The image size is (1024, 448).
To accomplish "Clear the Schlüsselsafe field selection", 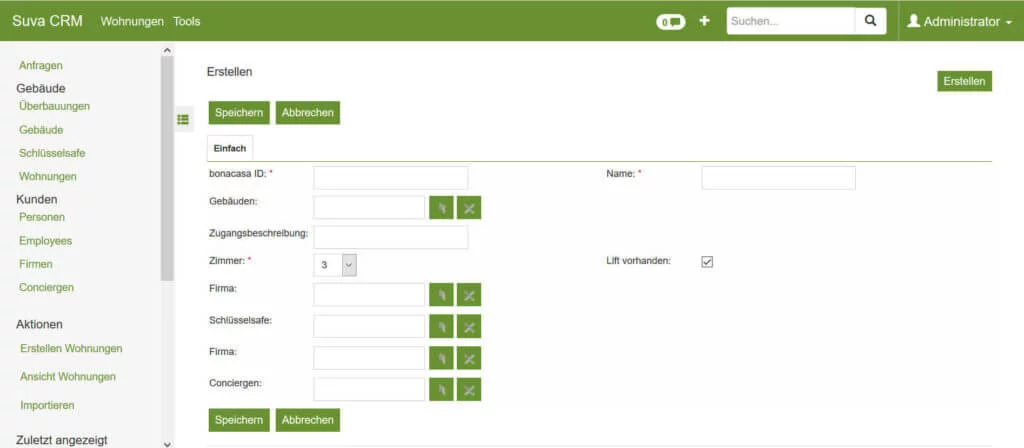I will [x=469, y=326].
